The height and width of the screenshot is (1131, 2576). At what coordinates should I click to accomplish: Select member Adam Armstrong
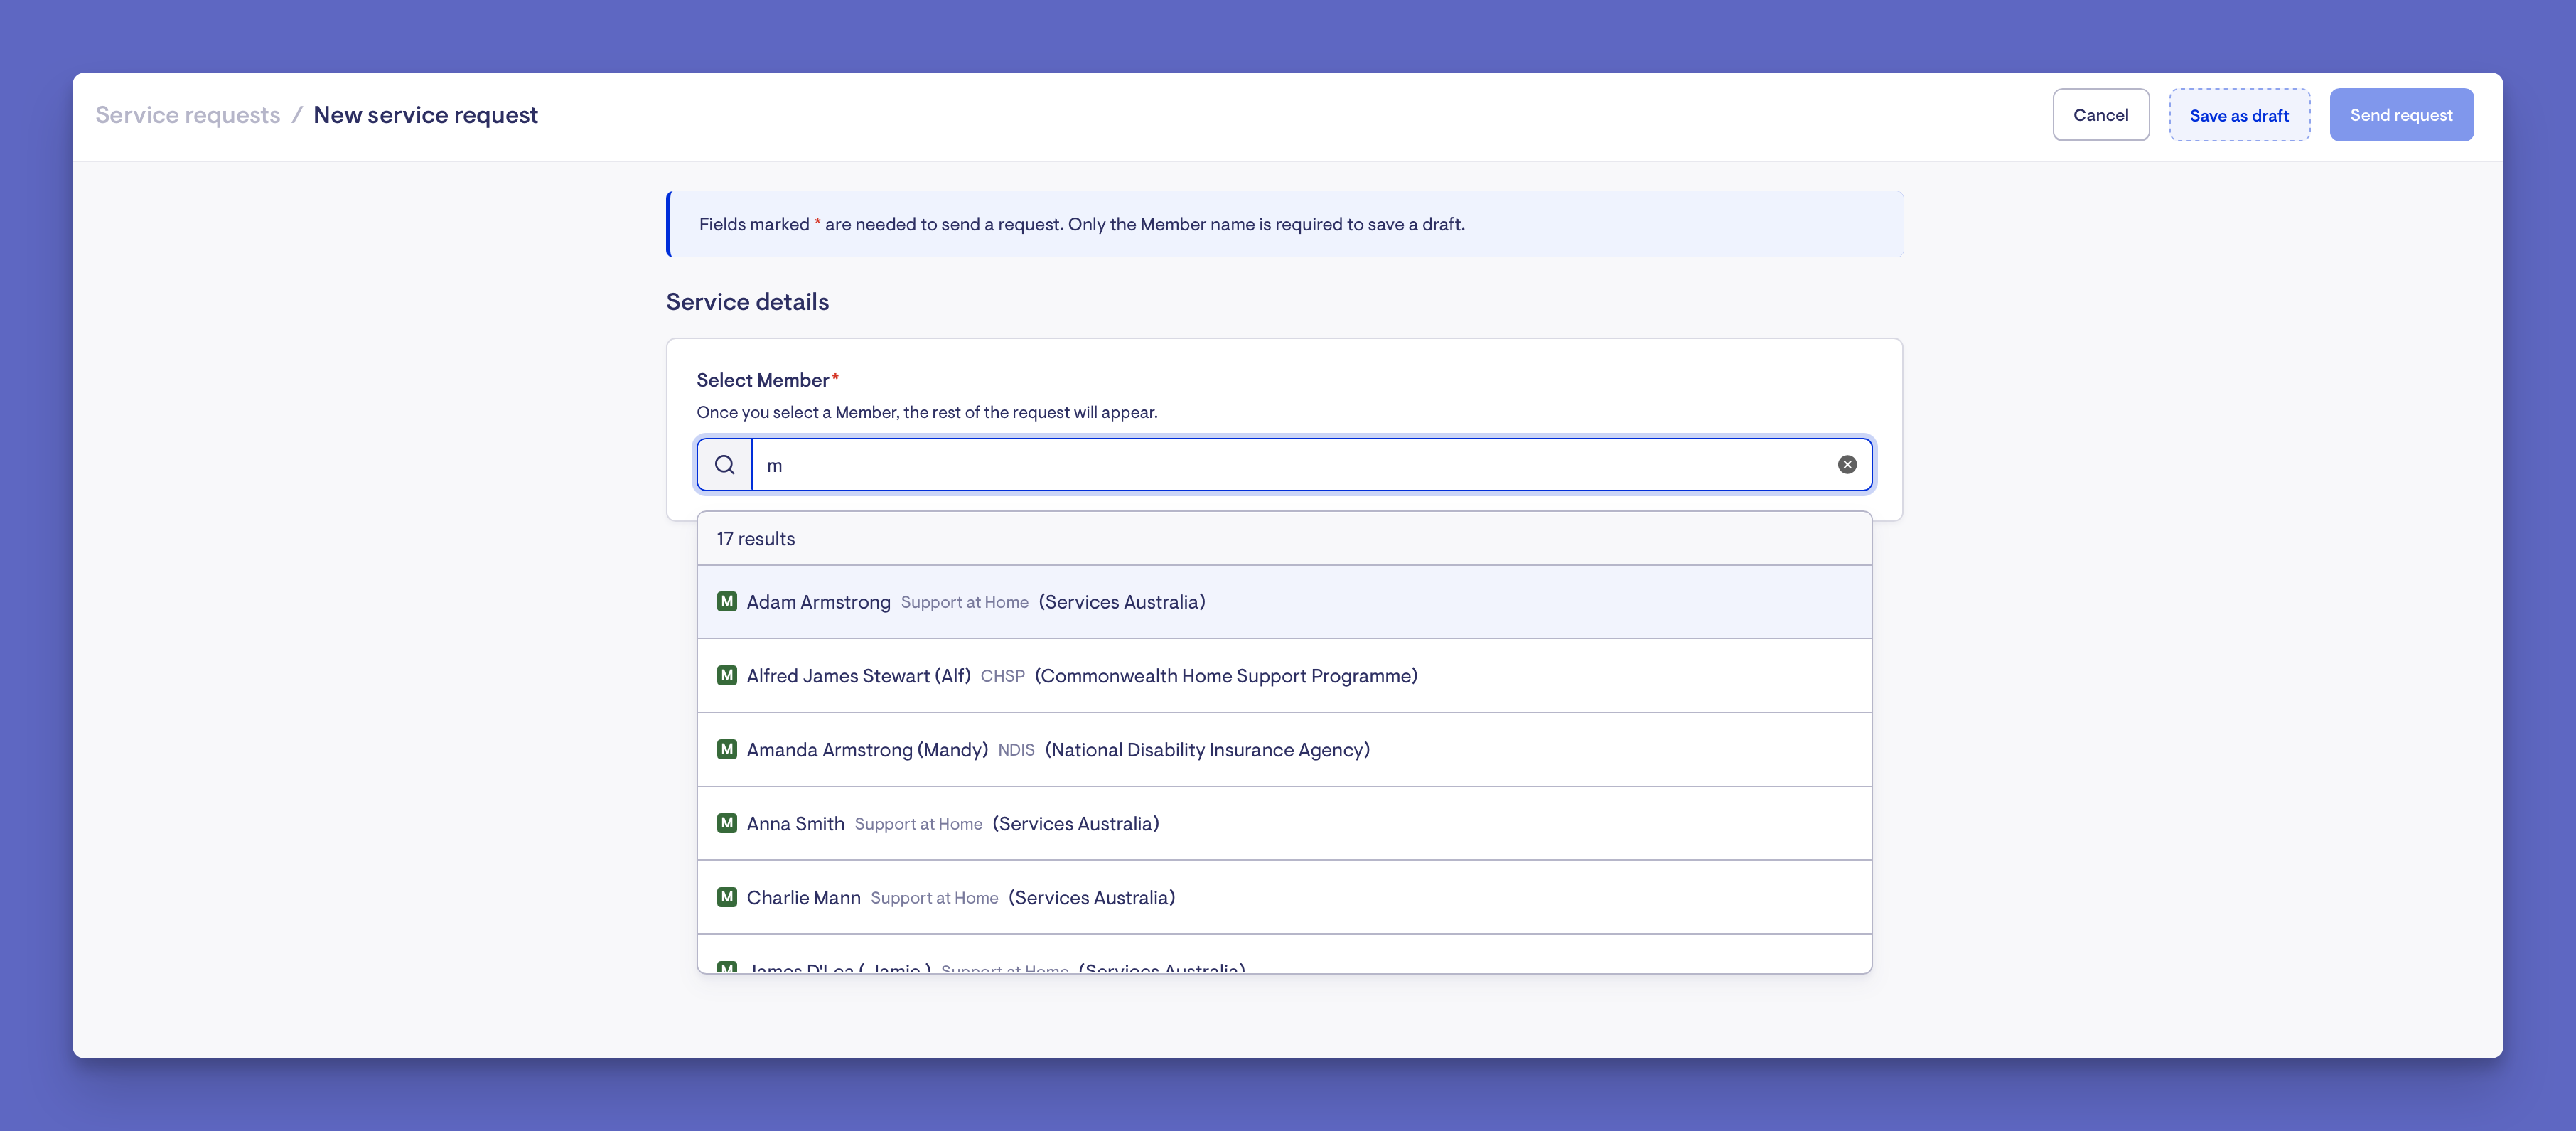click(x=1284, y=602)
